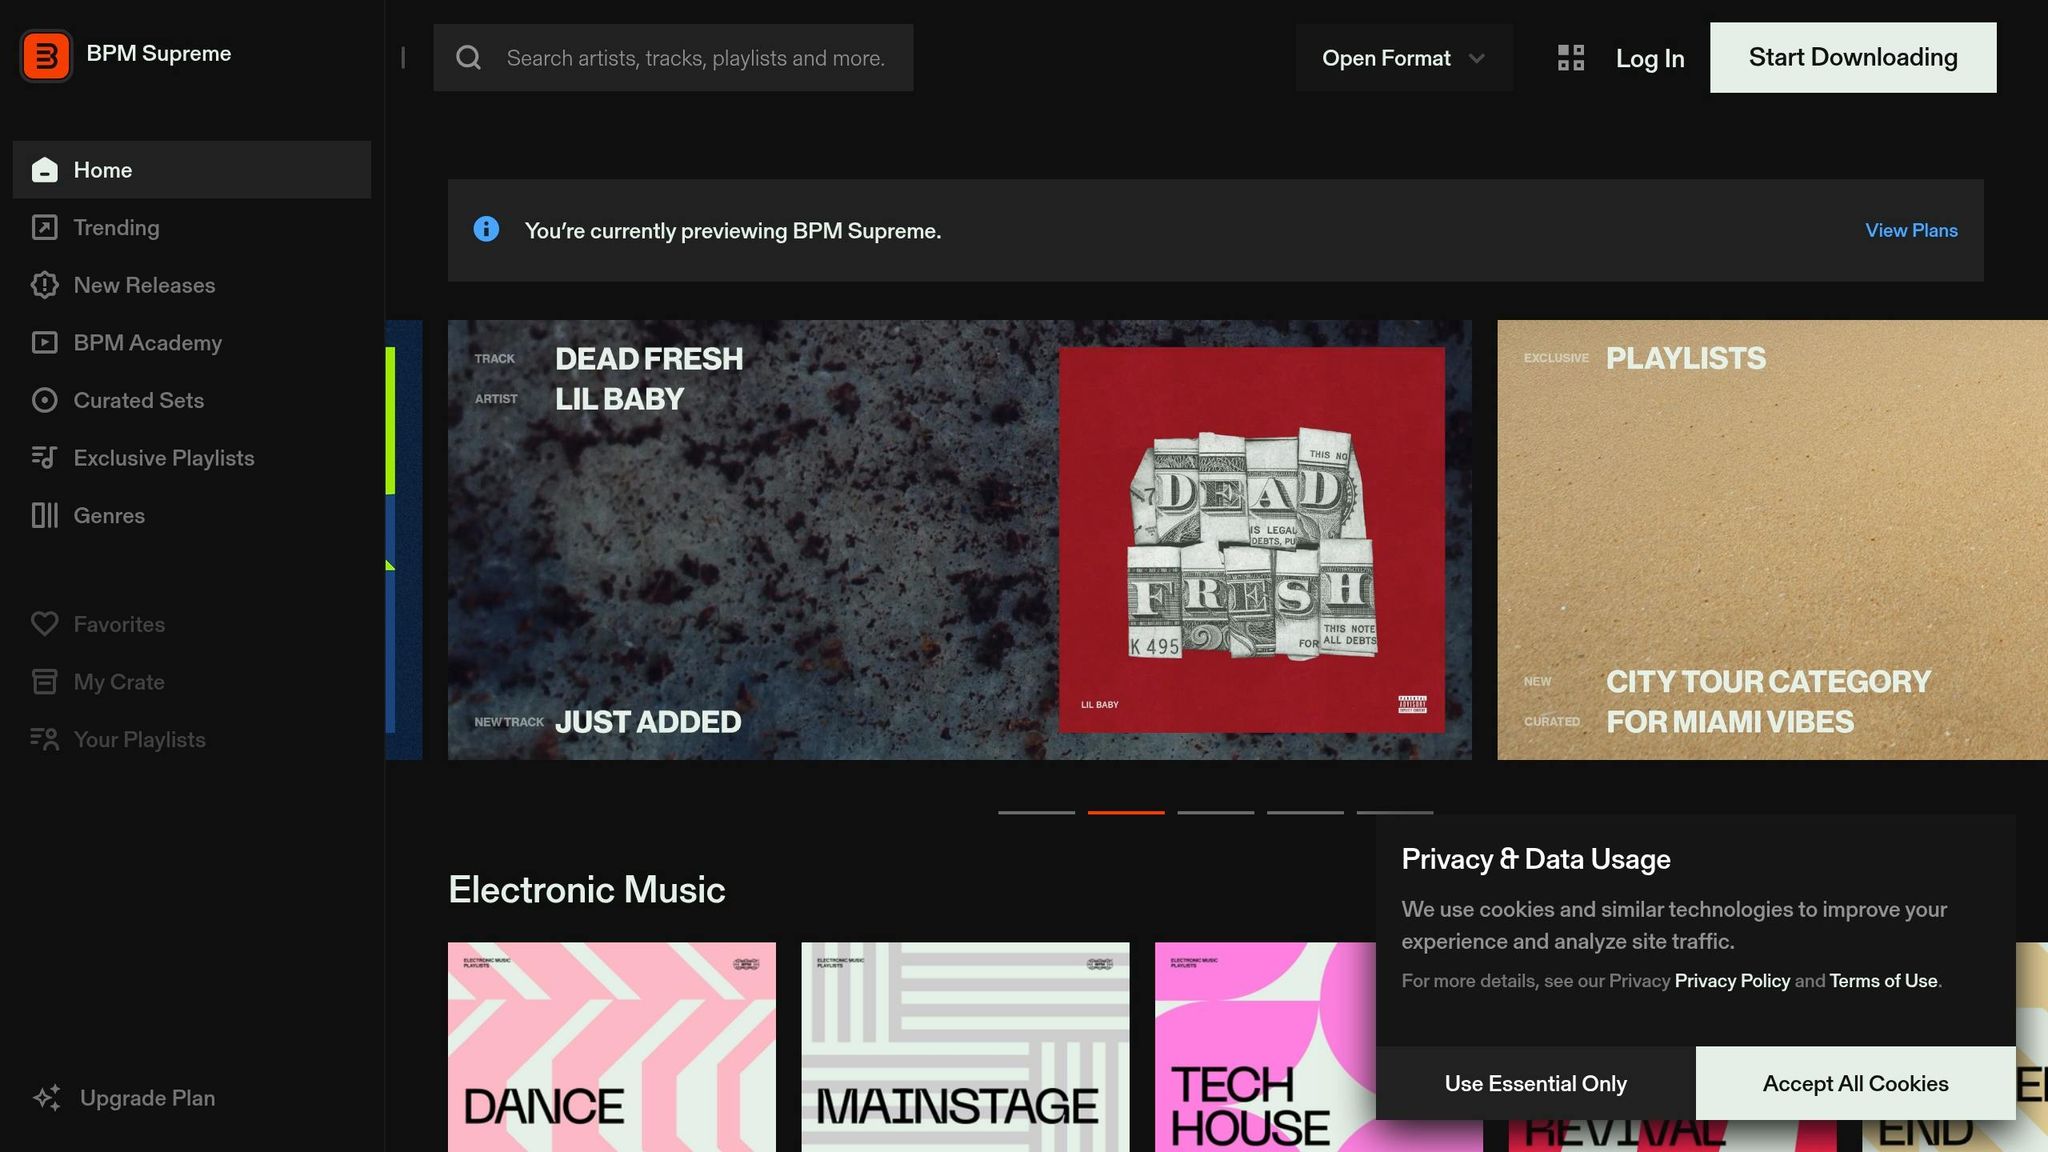Accept all cookies in privacy popup
The width and height of the screenshot is (2048, 1152).
tap(1855, 1084)
